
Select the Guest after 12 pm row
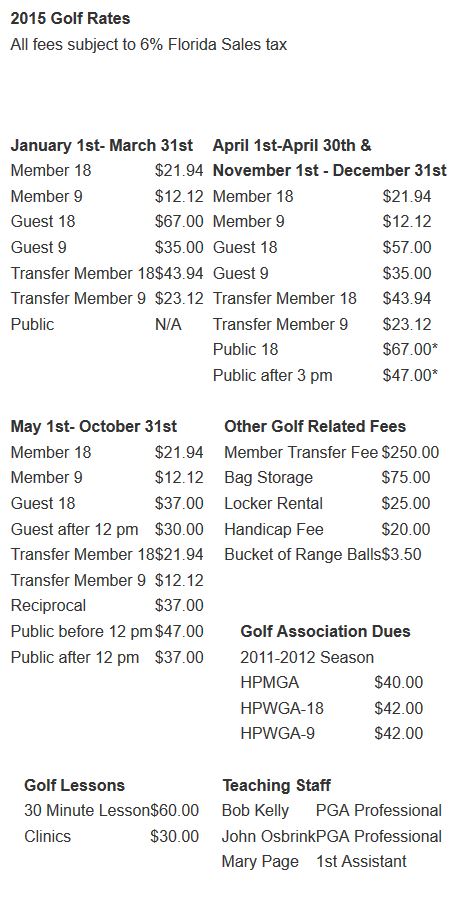point(107,529)
